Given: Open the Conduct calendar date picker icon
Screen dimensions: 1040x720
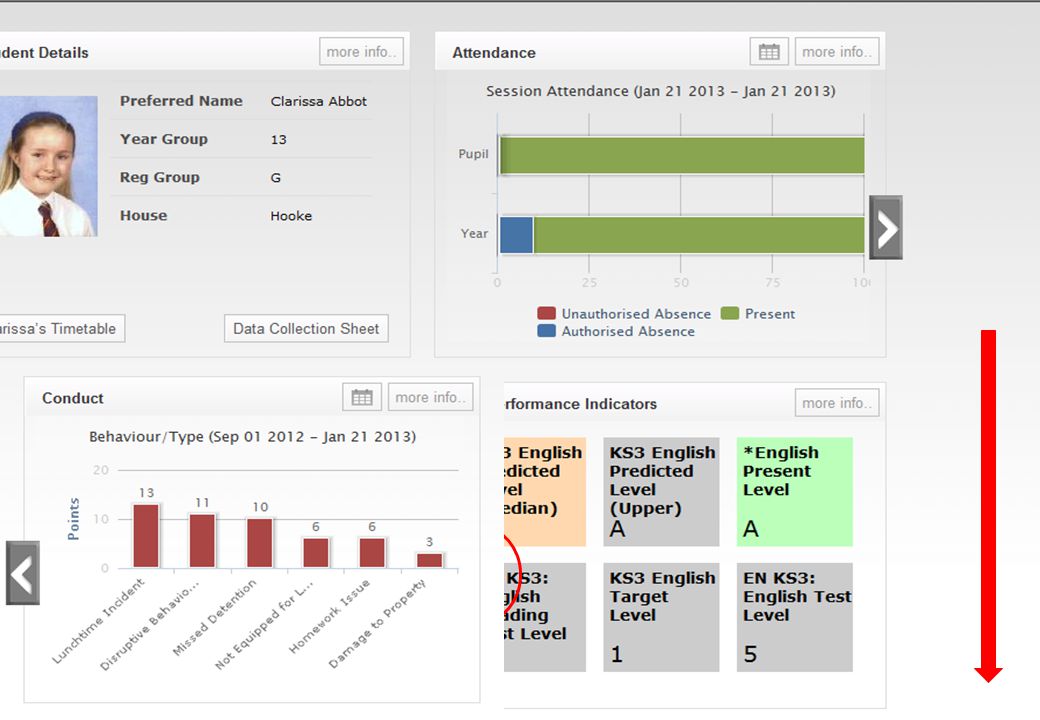Looking at the screenshot, I should pos(361,397).
